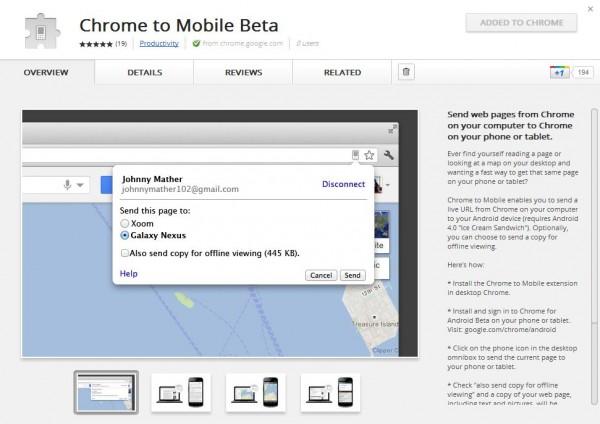The image size is (600, 424).
Task: Click the Help link in popup
Action: coord(129,274)
